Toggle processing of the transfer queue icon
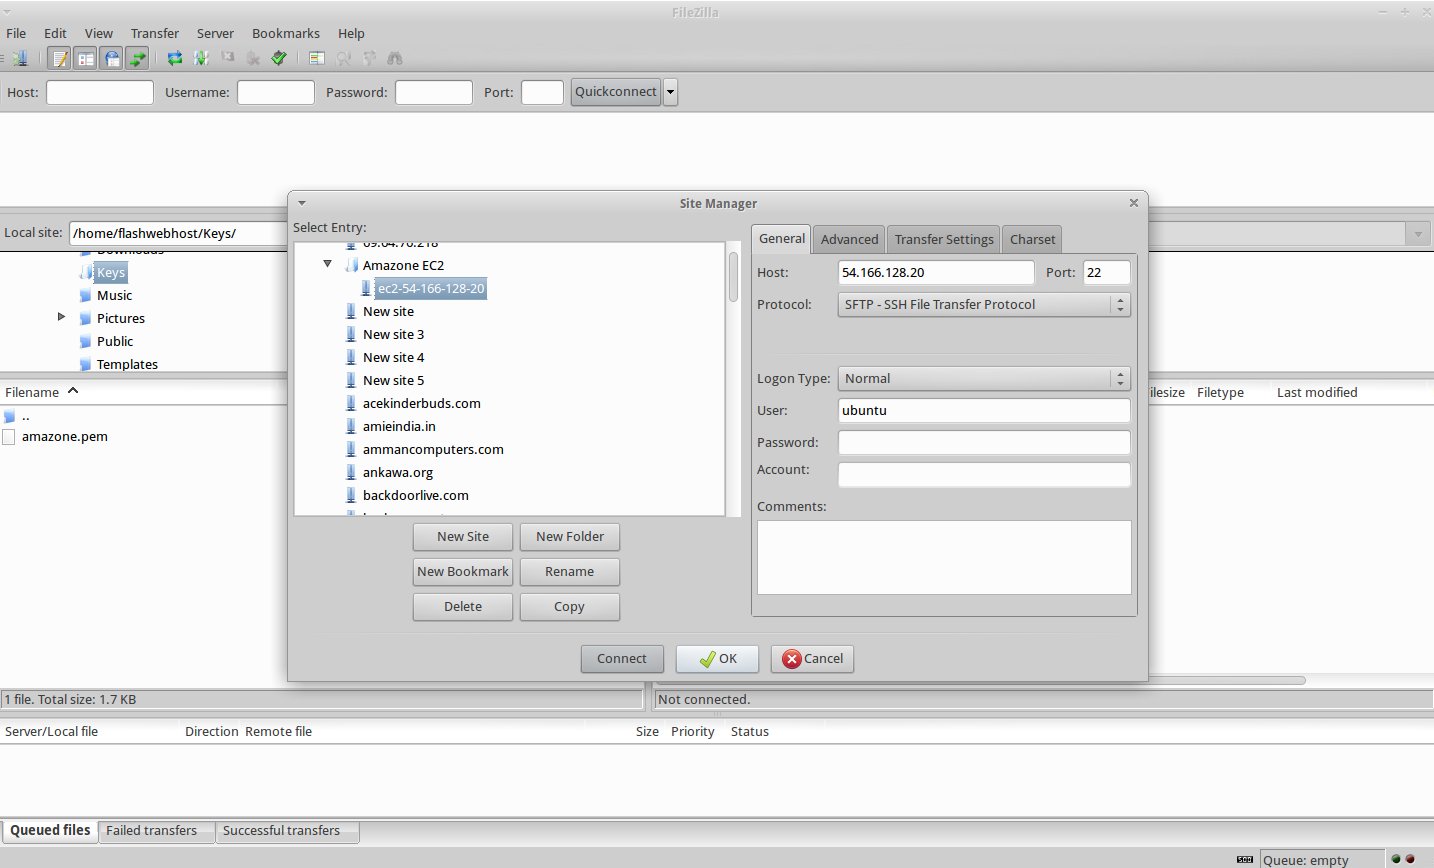Image resolution: width=1434 pixels, height=868 pixels. coord(201,58)
